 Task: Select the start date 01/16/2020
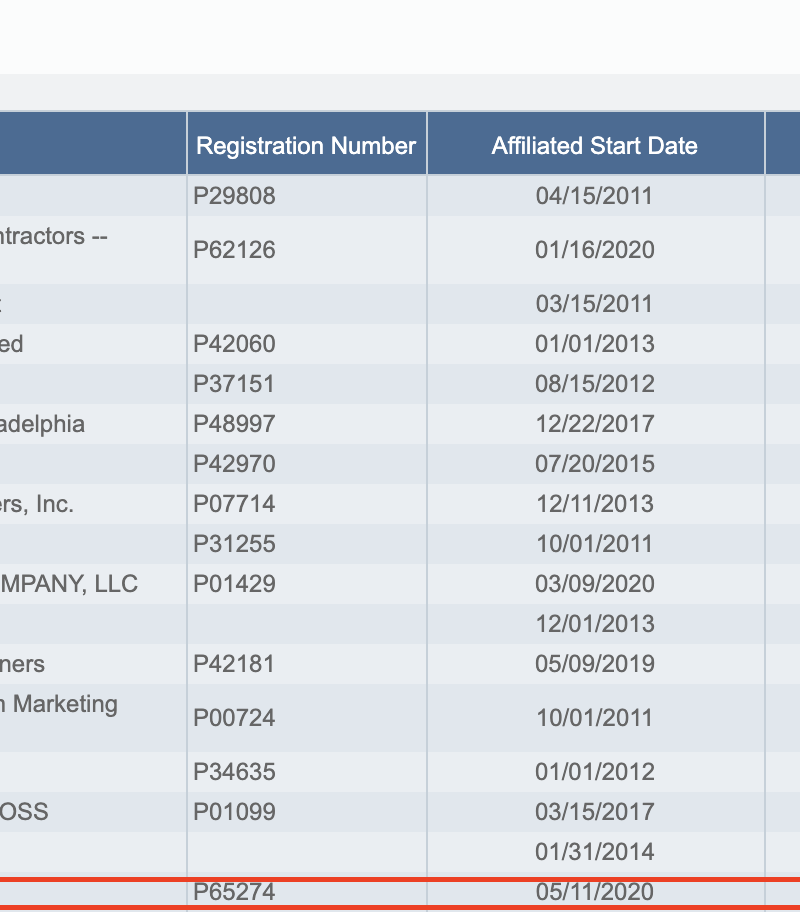[595, 250]
